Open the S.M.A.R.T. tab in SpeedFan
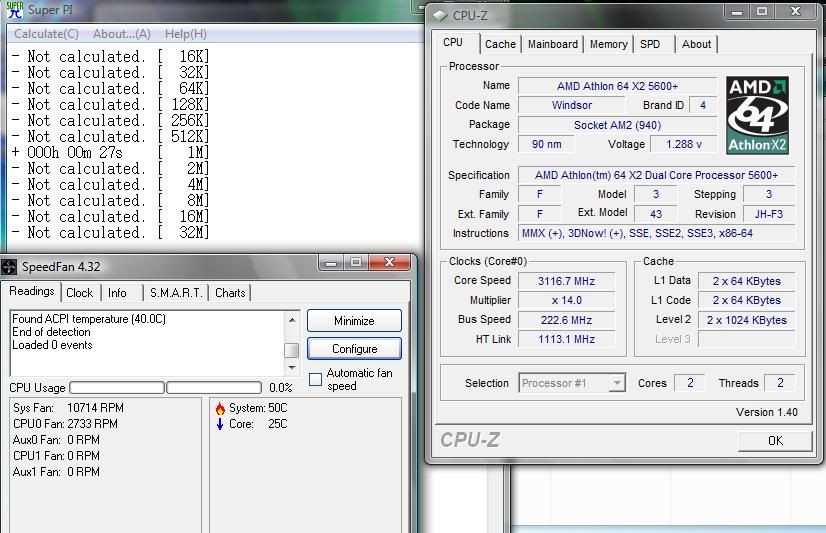Screen dimensions: 826x533 pyautogui.click(x=176, y=293)
